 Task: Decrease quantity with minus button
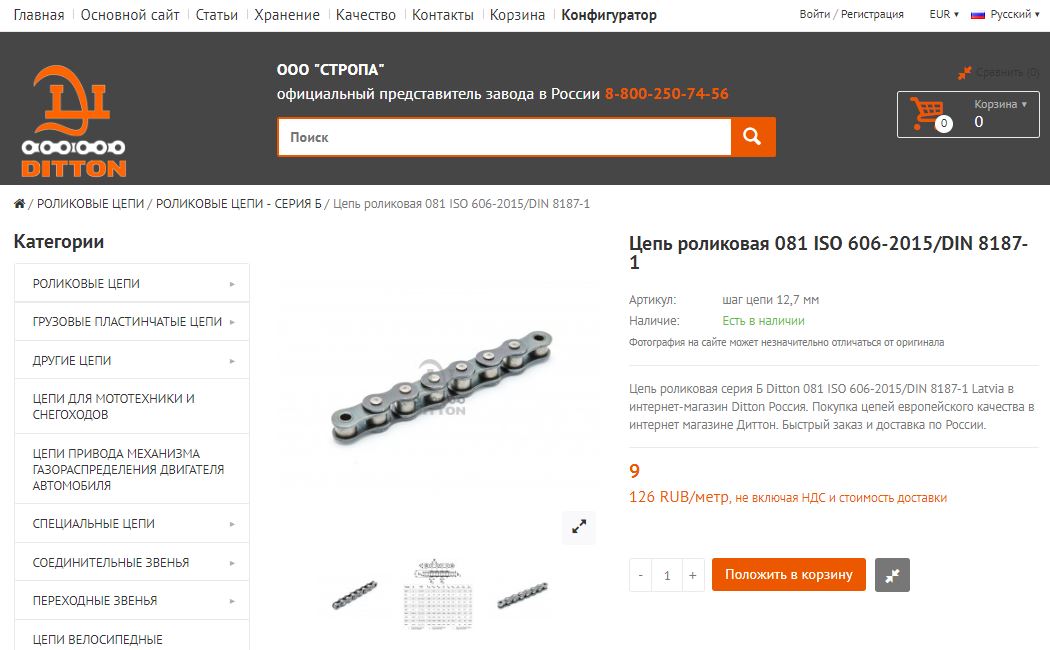(x=641, y=575)
